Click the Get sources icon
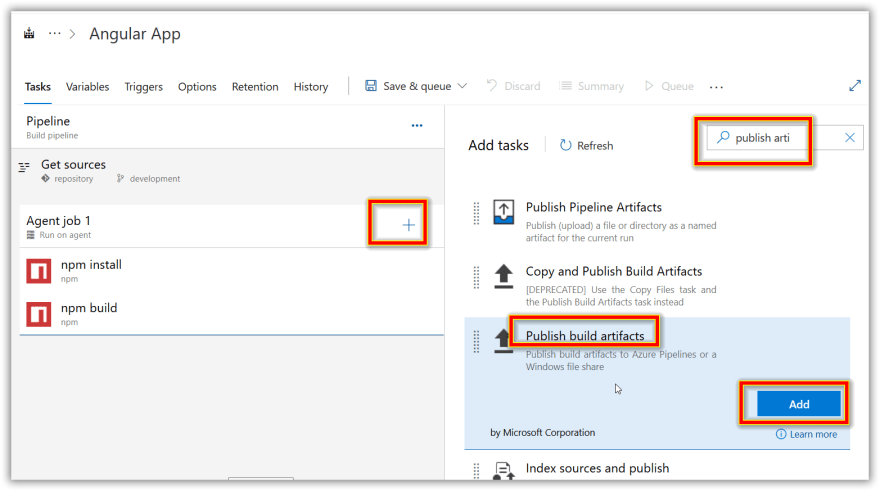The height and width of the screenshot is (491, 880). tap(24, 167)
